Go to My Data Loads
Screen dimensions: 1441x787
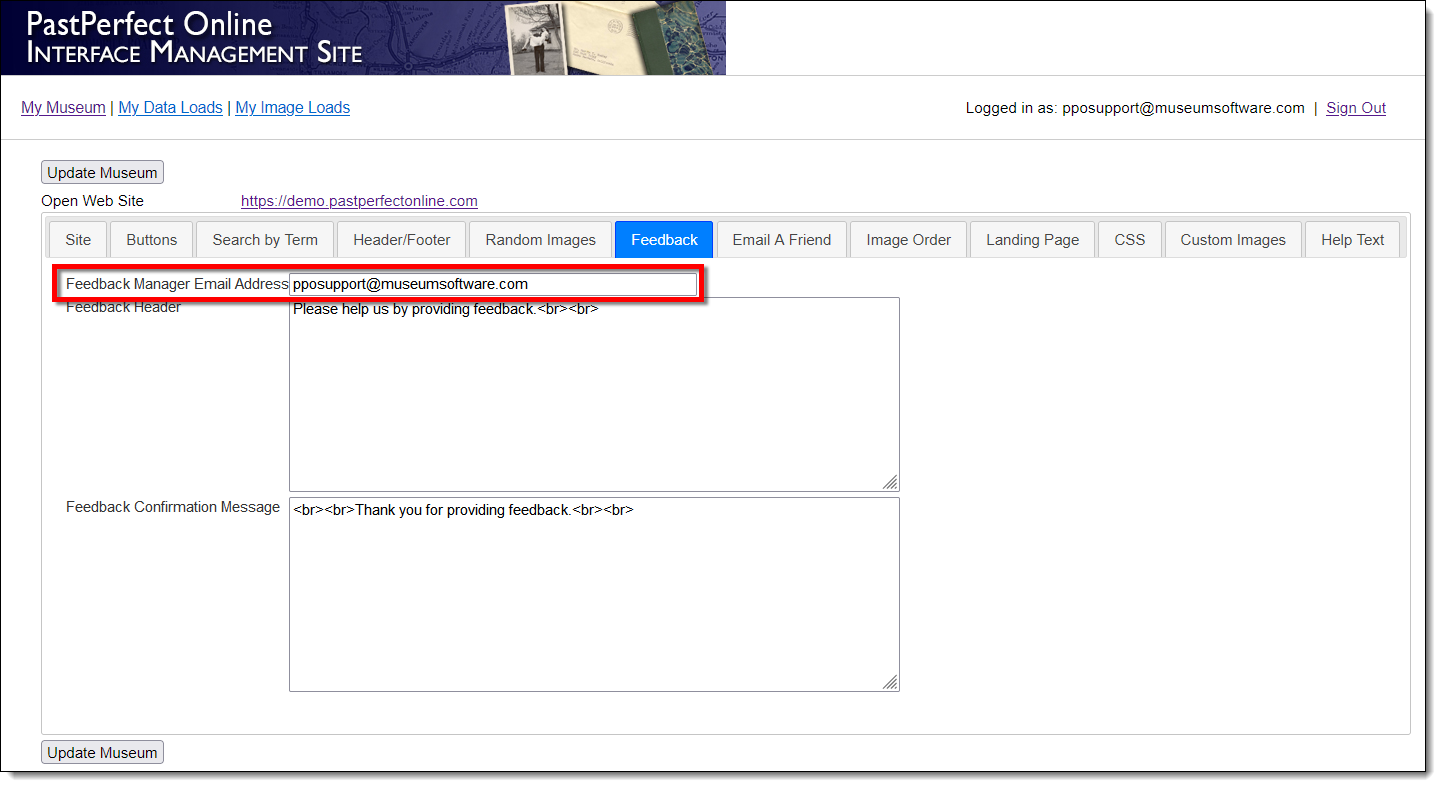pos(170,108)
